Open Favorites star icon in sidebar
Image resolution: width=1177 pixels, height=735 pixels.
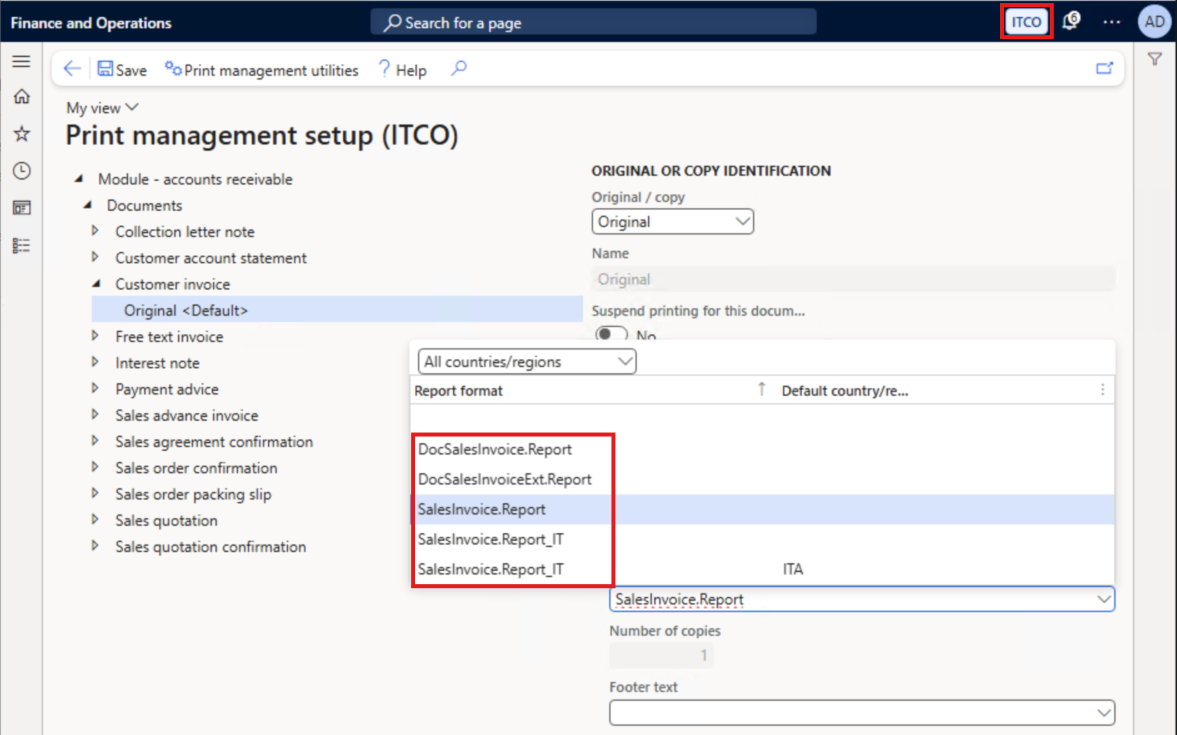21,134
